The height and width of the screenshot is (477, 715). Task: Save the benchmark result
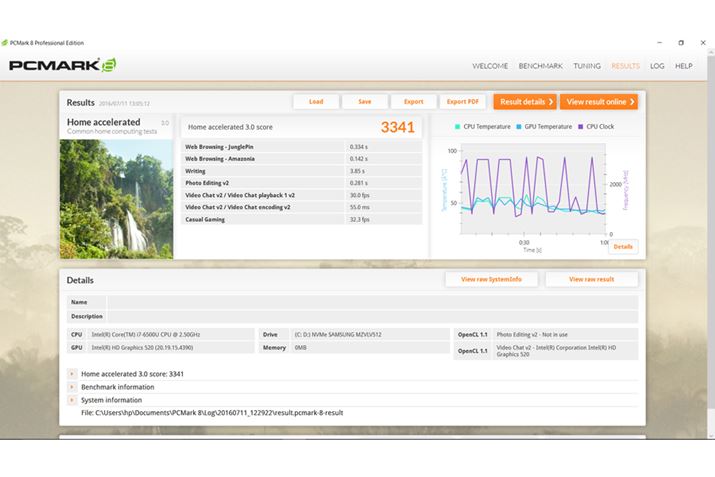(x=365, y=102)
